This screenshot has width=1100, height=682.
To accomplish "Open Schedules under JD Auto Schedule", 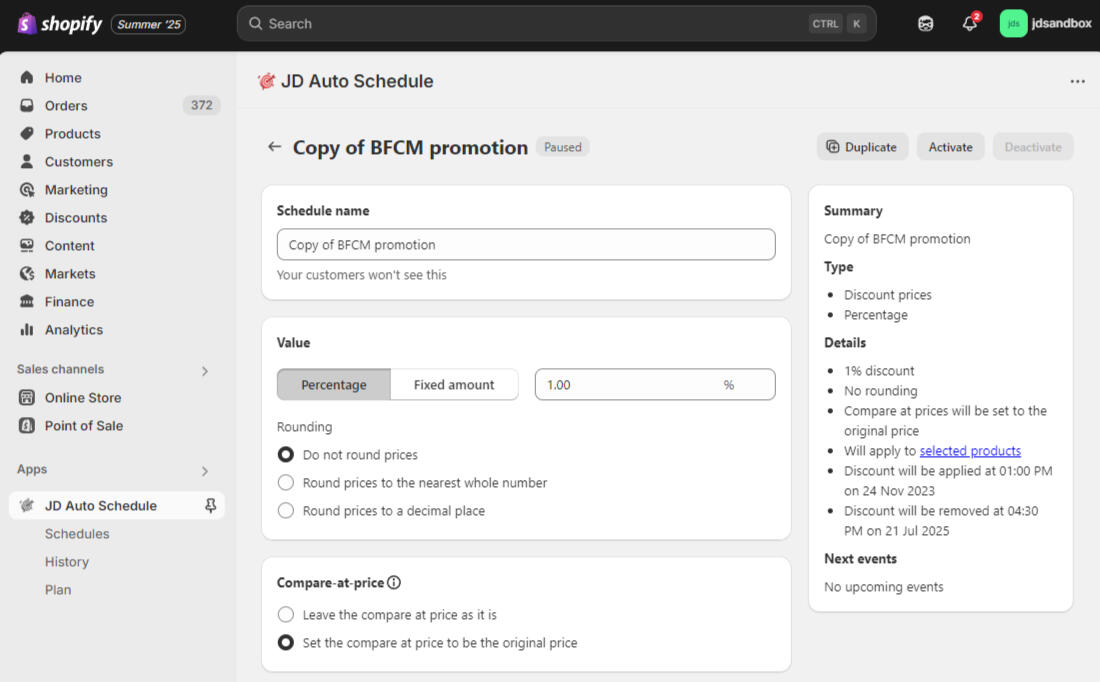I will click(77, 534).
